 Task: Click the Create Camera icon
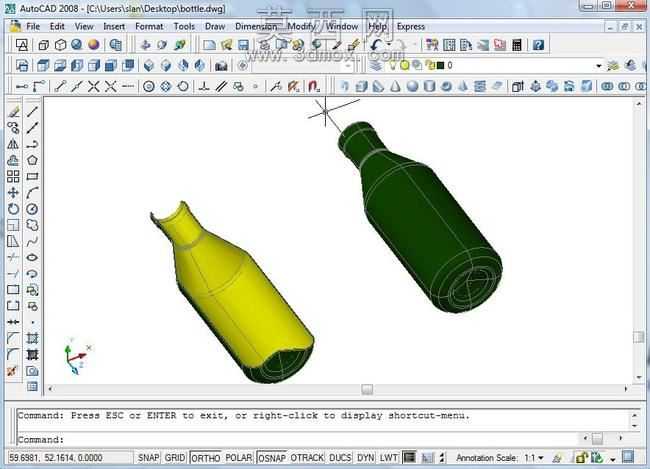(x=221, y=65)
